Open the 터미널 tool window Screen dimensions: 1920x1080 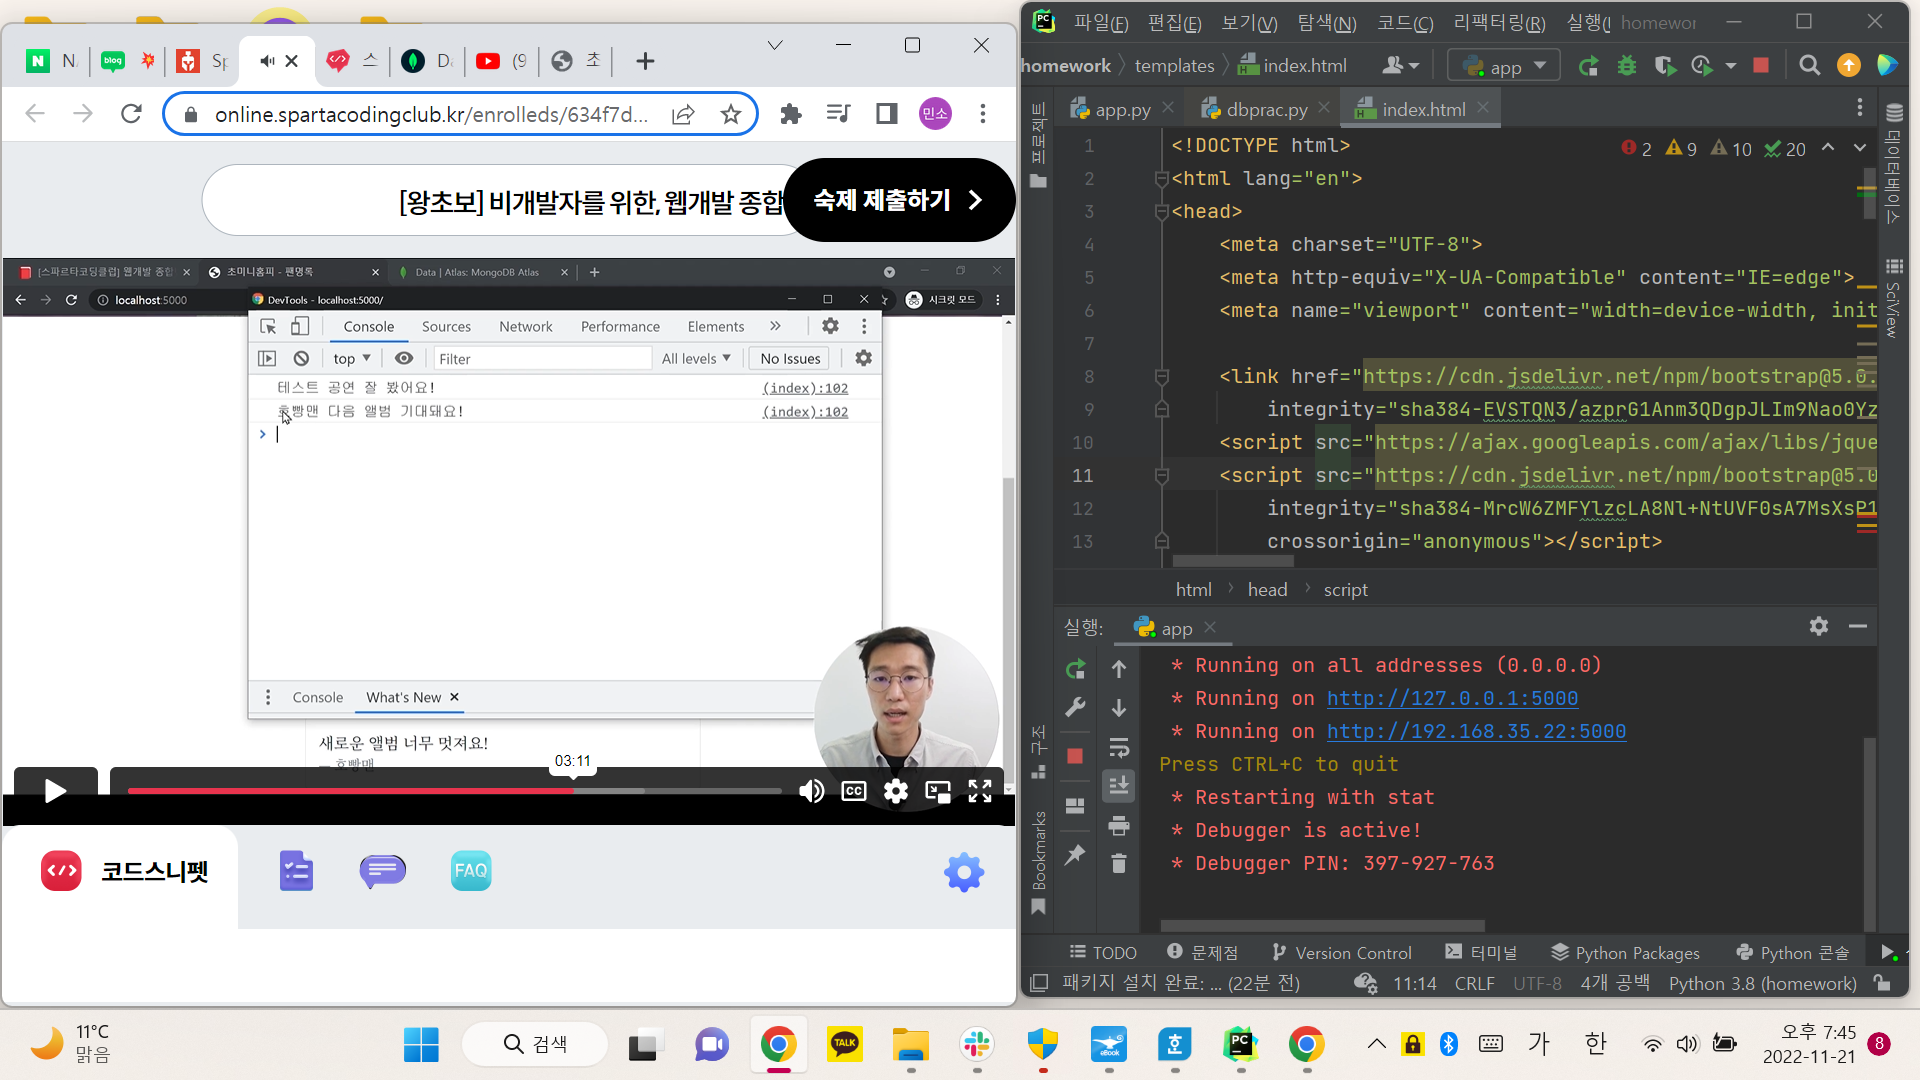point(1482,952)
